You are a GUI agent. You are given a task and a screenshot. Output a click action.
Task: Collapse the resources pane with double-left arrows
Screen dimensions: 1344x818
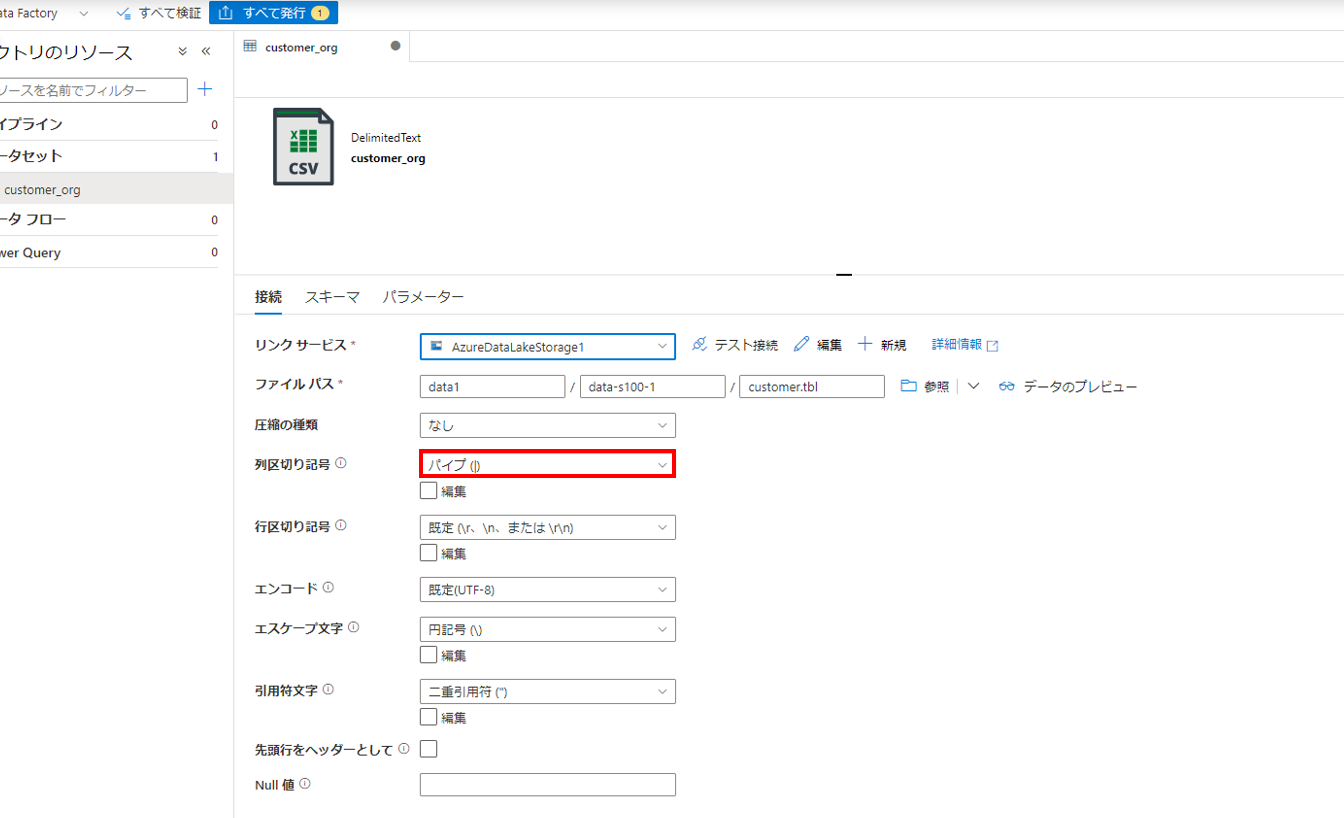click(206, 51)
